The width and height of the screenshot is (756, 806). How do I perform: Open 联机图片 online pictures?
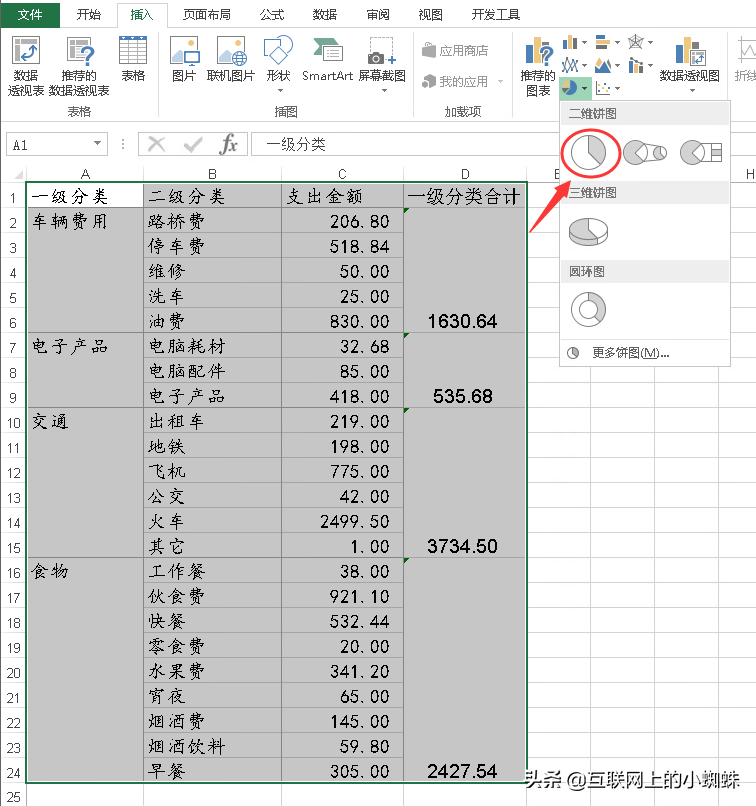tap(231, 59)
